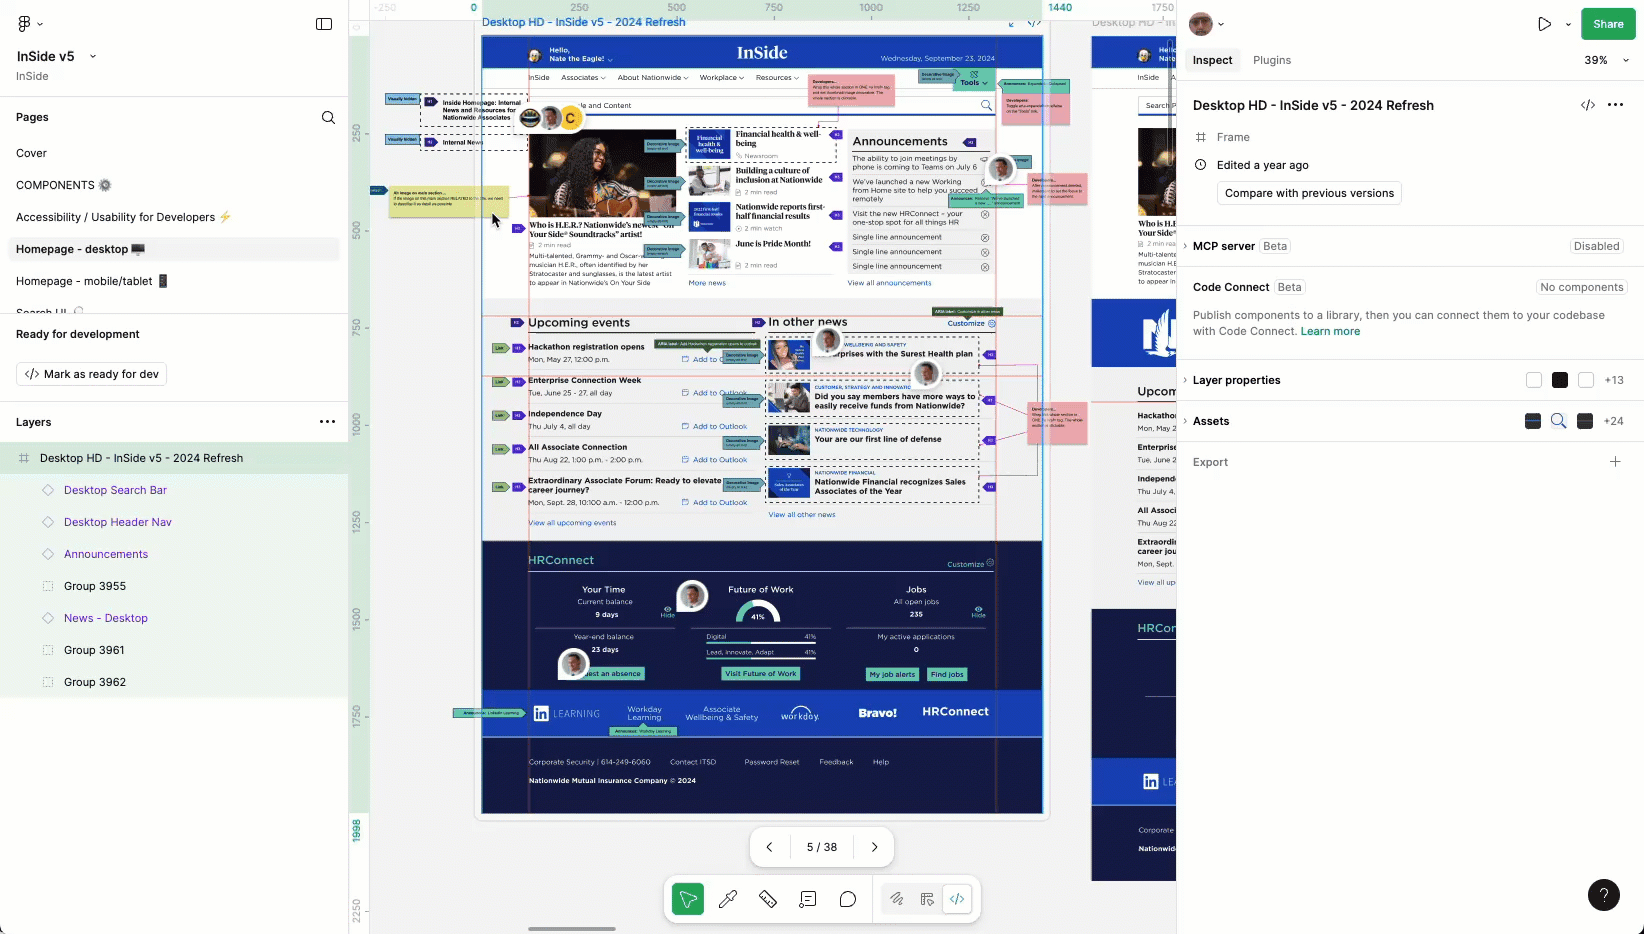Go to the previous frame arrow
Image resolution: width=1644 pixels, height=934 pixels.
(x=769, y=847)
